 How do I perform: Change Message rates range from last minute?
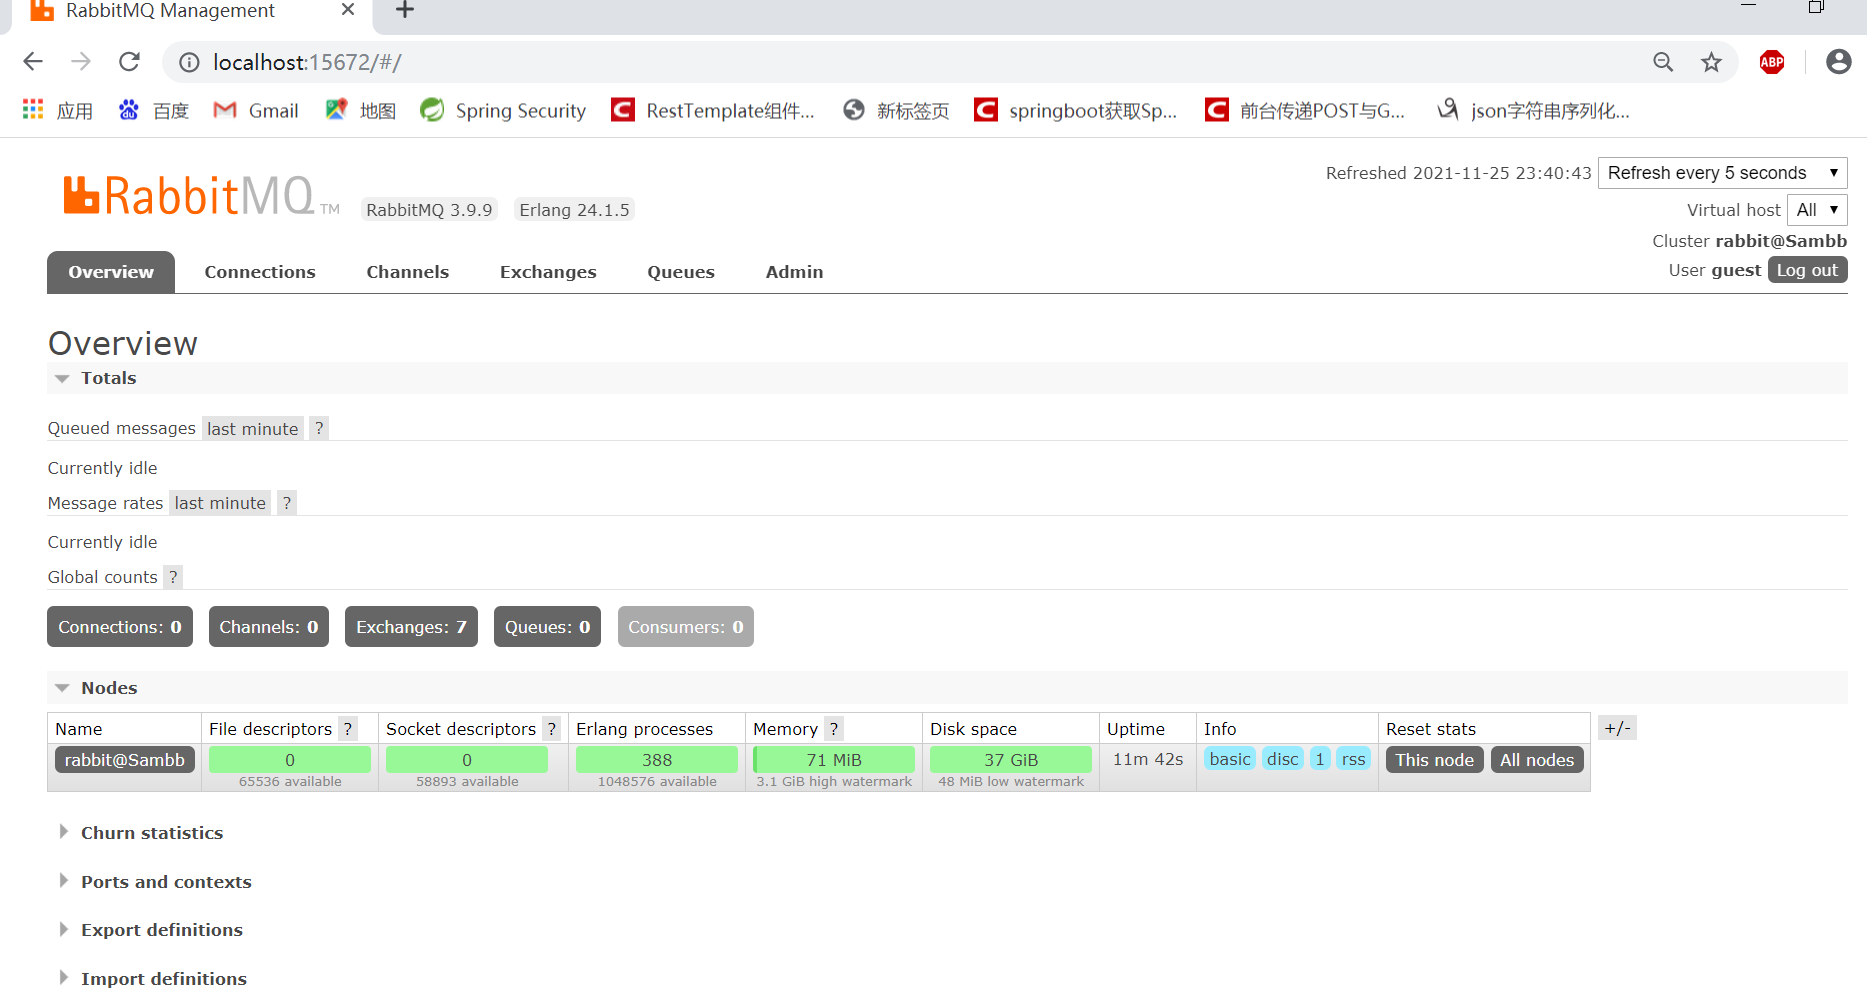pyautogui.click(x=220, y=503)
